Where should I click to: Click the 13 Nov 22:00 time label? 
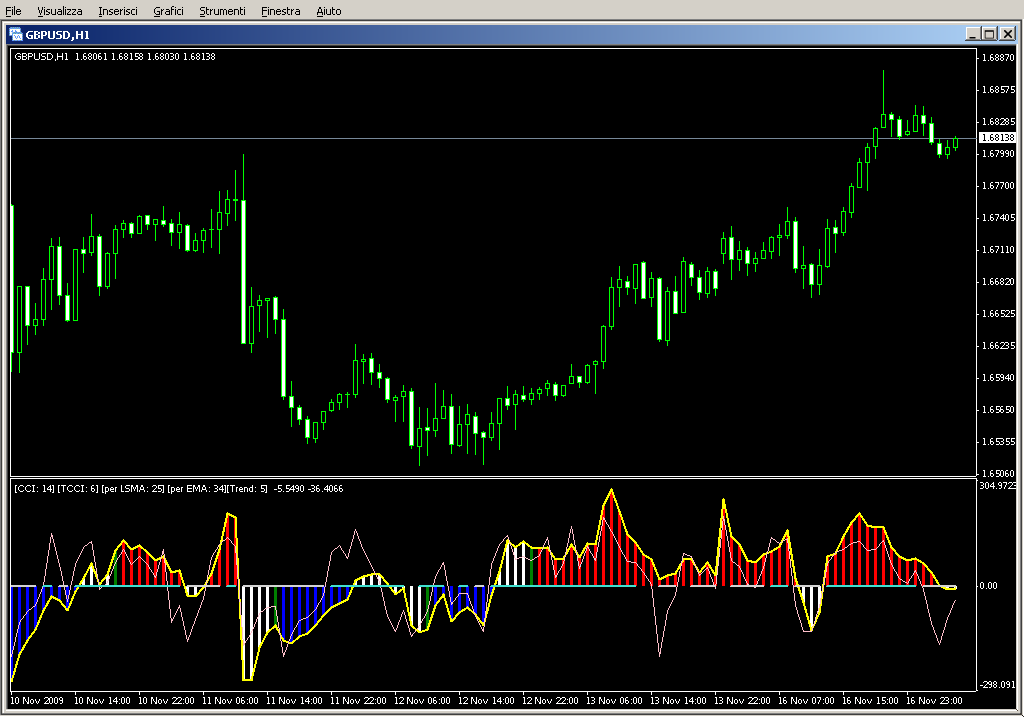point(742,701)
